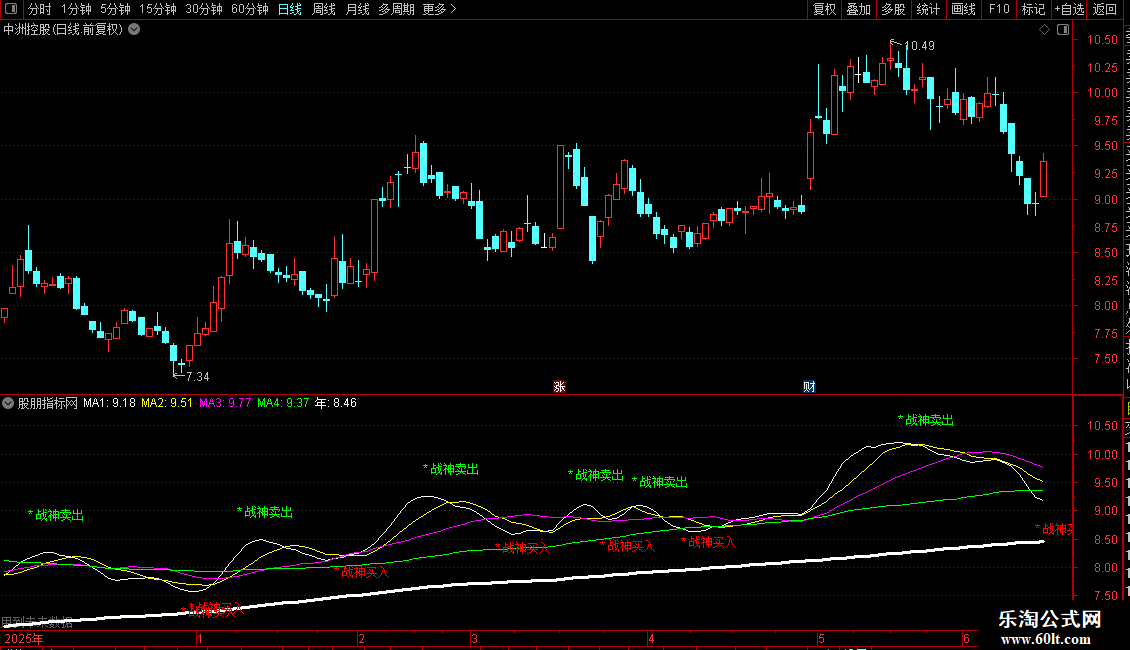The height and width of the screenshot is (650, 1130).
Task: Select the 5分钟 period tab
Action: coord(115,9)
